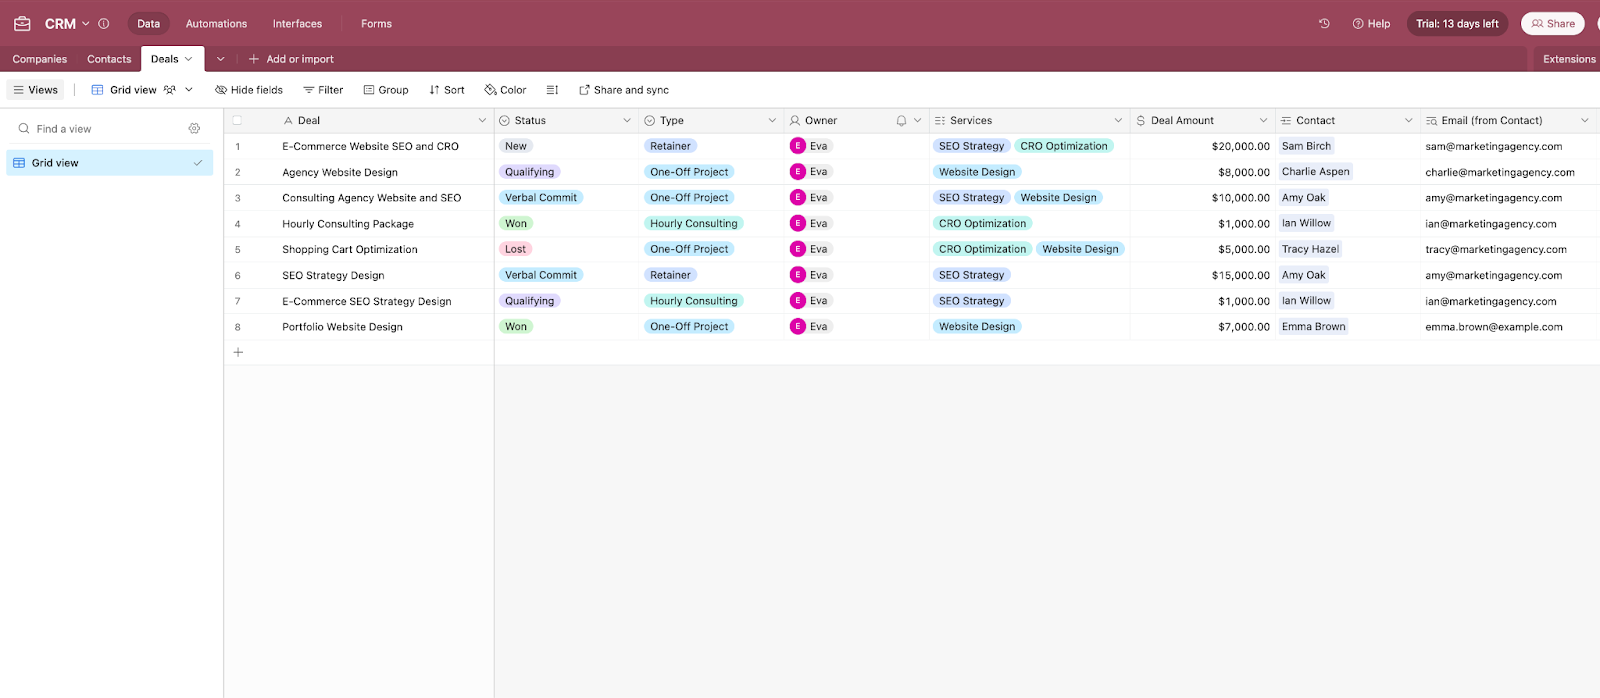Open the Deal column header dropdown
Image resolution: width=1600 pixels, height=698 pixels.
pyautogui.click(x=482, y=120)
